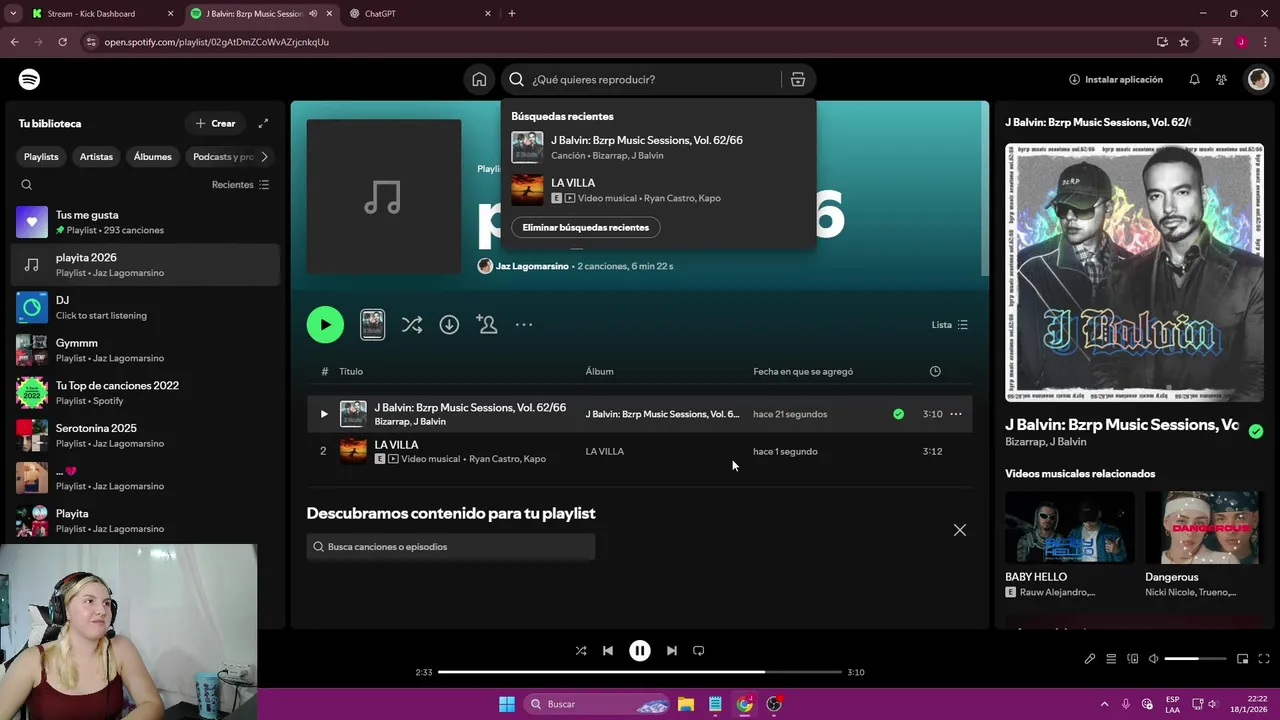Viewport: 1280px width, 720px height.
Task: Open Windows Start menu
Action: pos(507,704)
